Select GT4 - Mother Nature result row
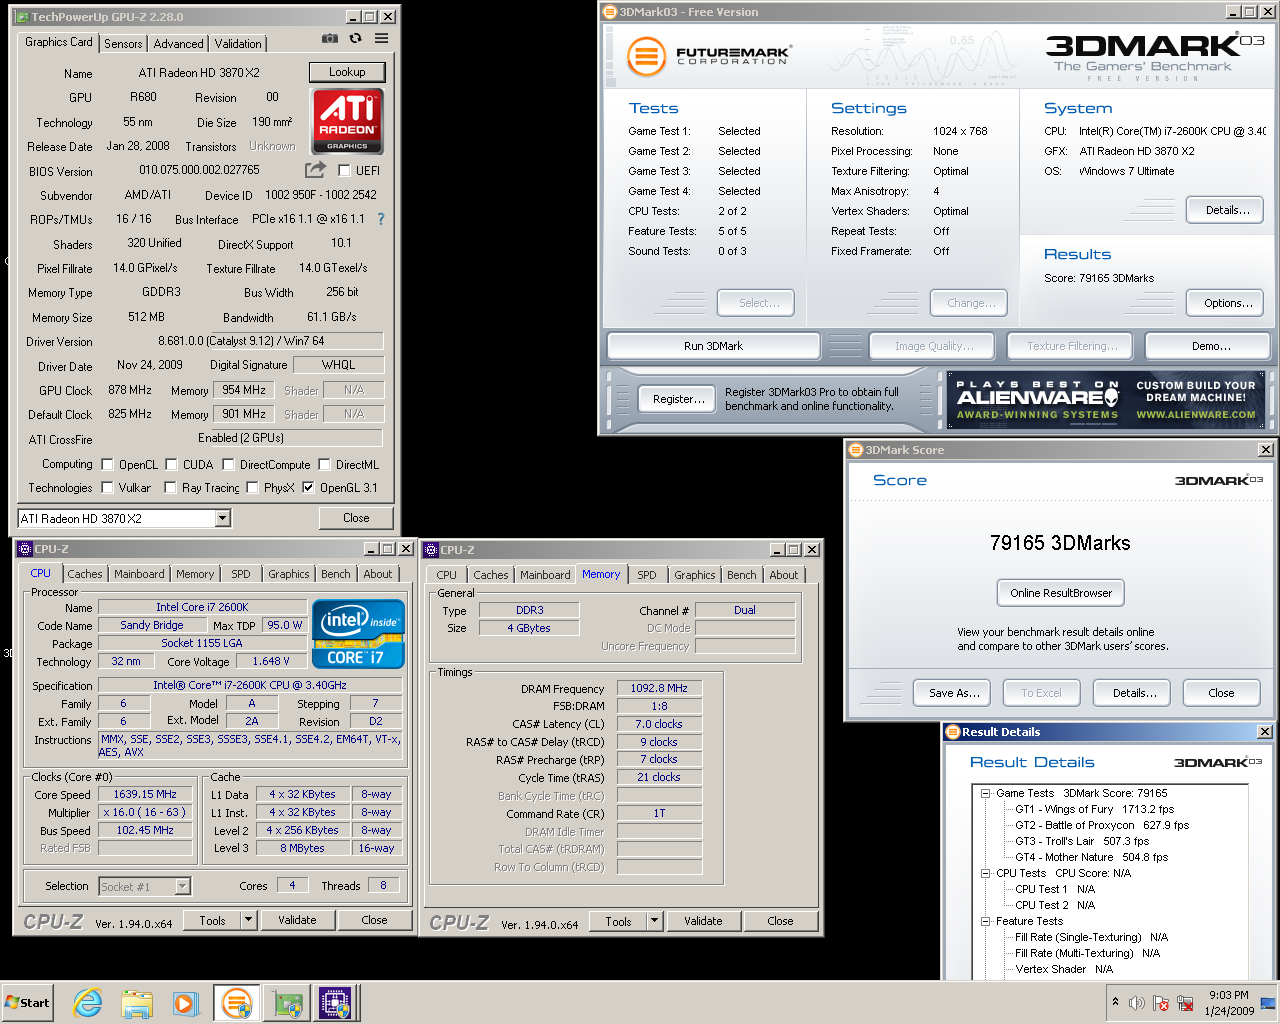The height and width of the screenshot is (1024, 1280). point(1091,857)
